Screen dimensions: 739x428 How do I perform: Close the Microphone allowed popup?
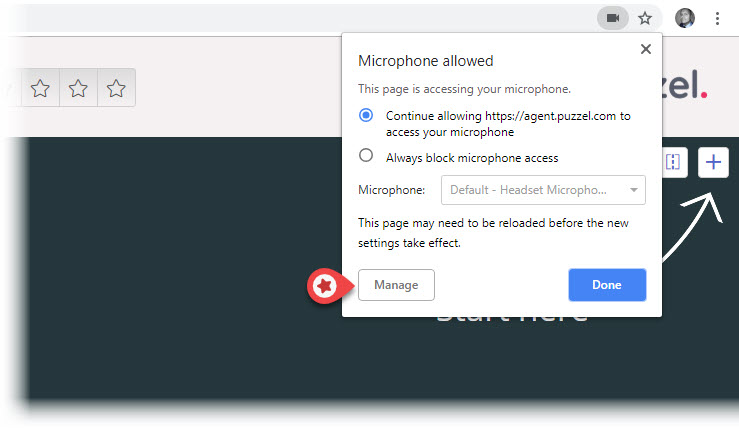(645, 49)
